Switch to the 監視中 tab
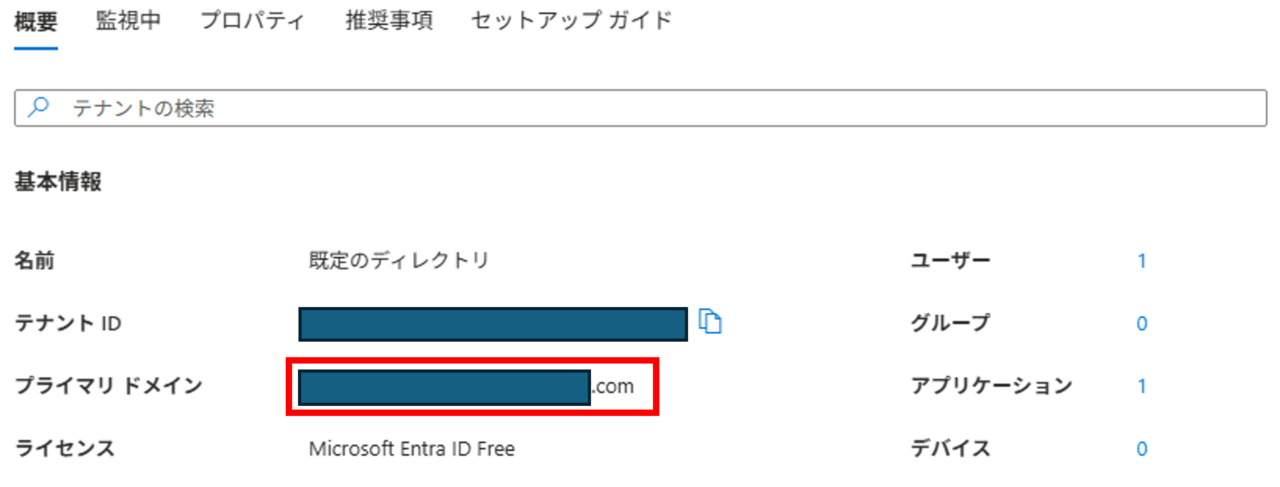 point(128,21)
